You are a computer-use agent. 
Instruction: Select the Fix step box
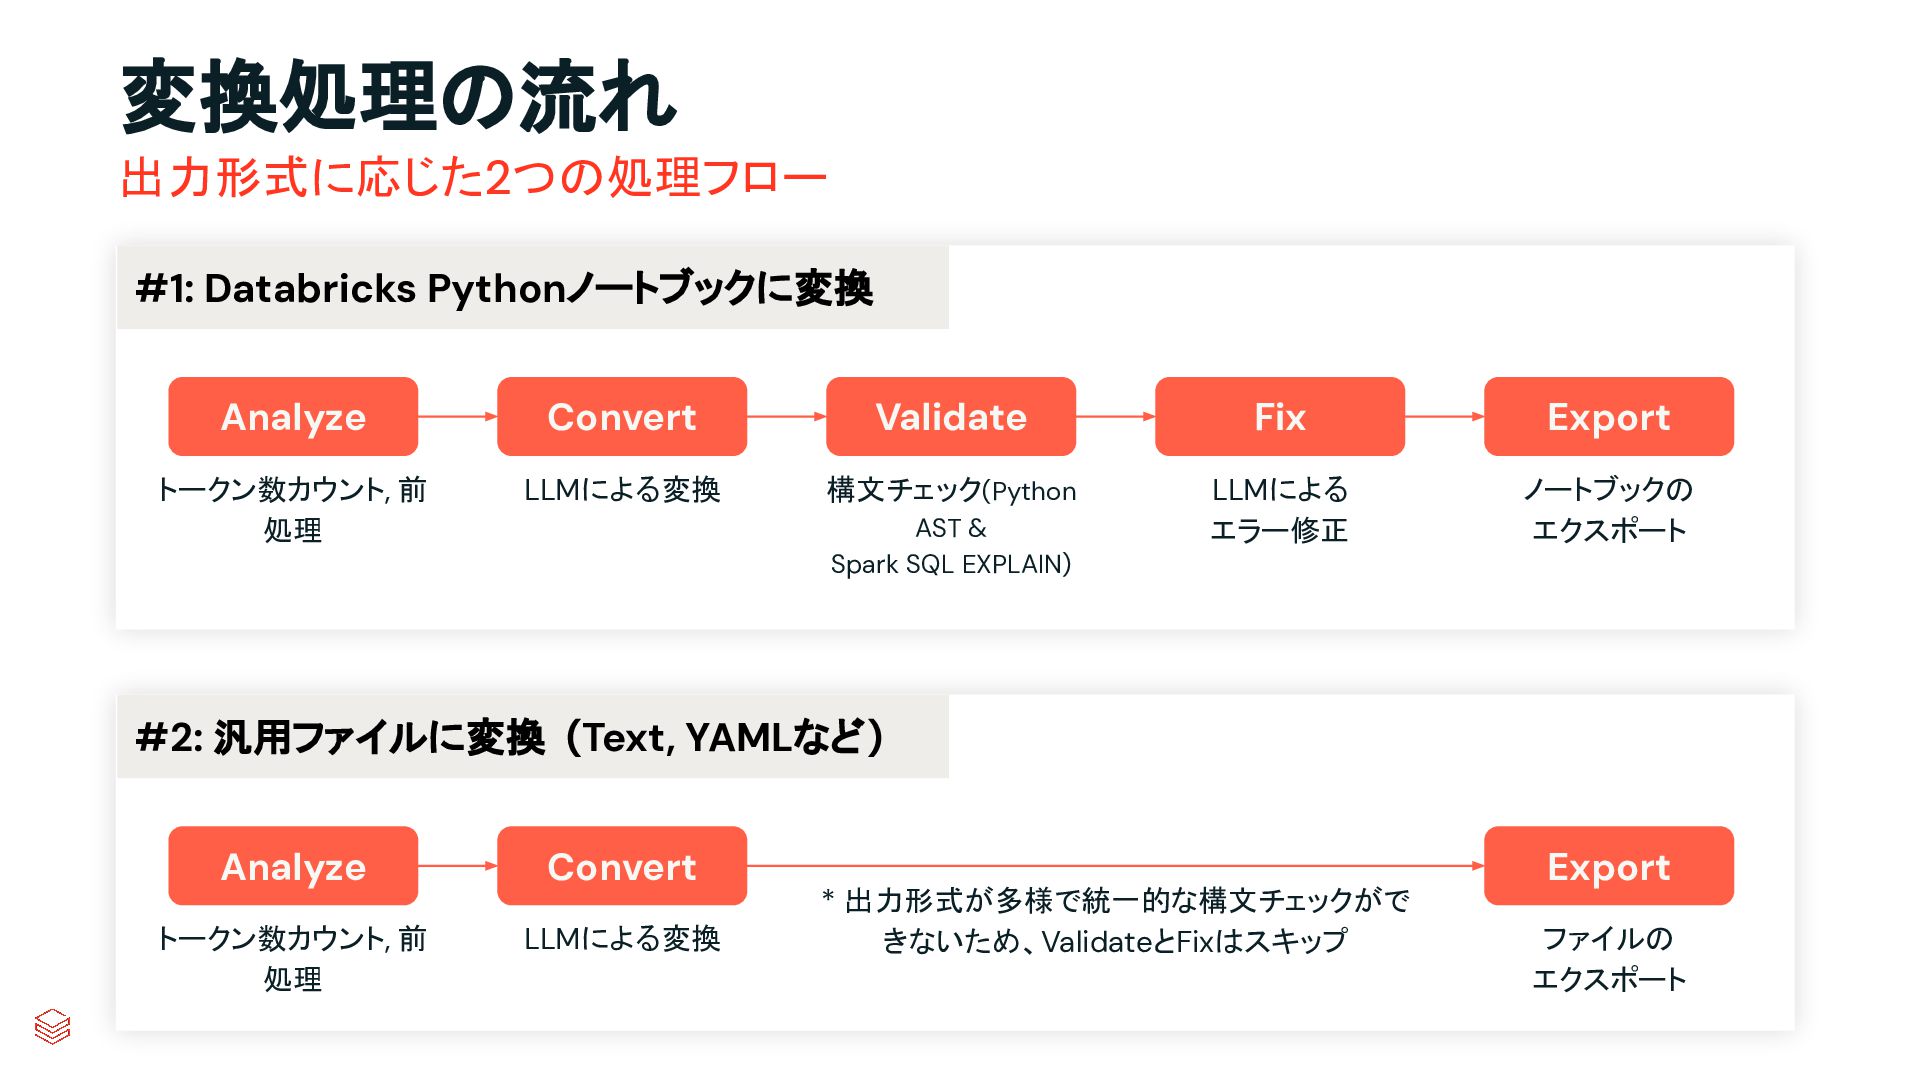click(x=1279, y=416)
